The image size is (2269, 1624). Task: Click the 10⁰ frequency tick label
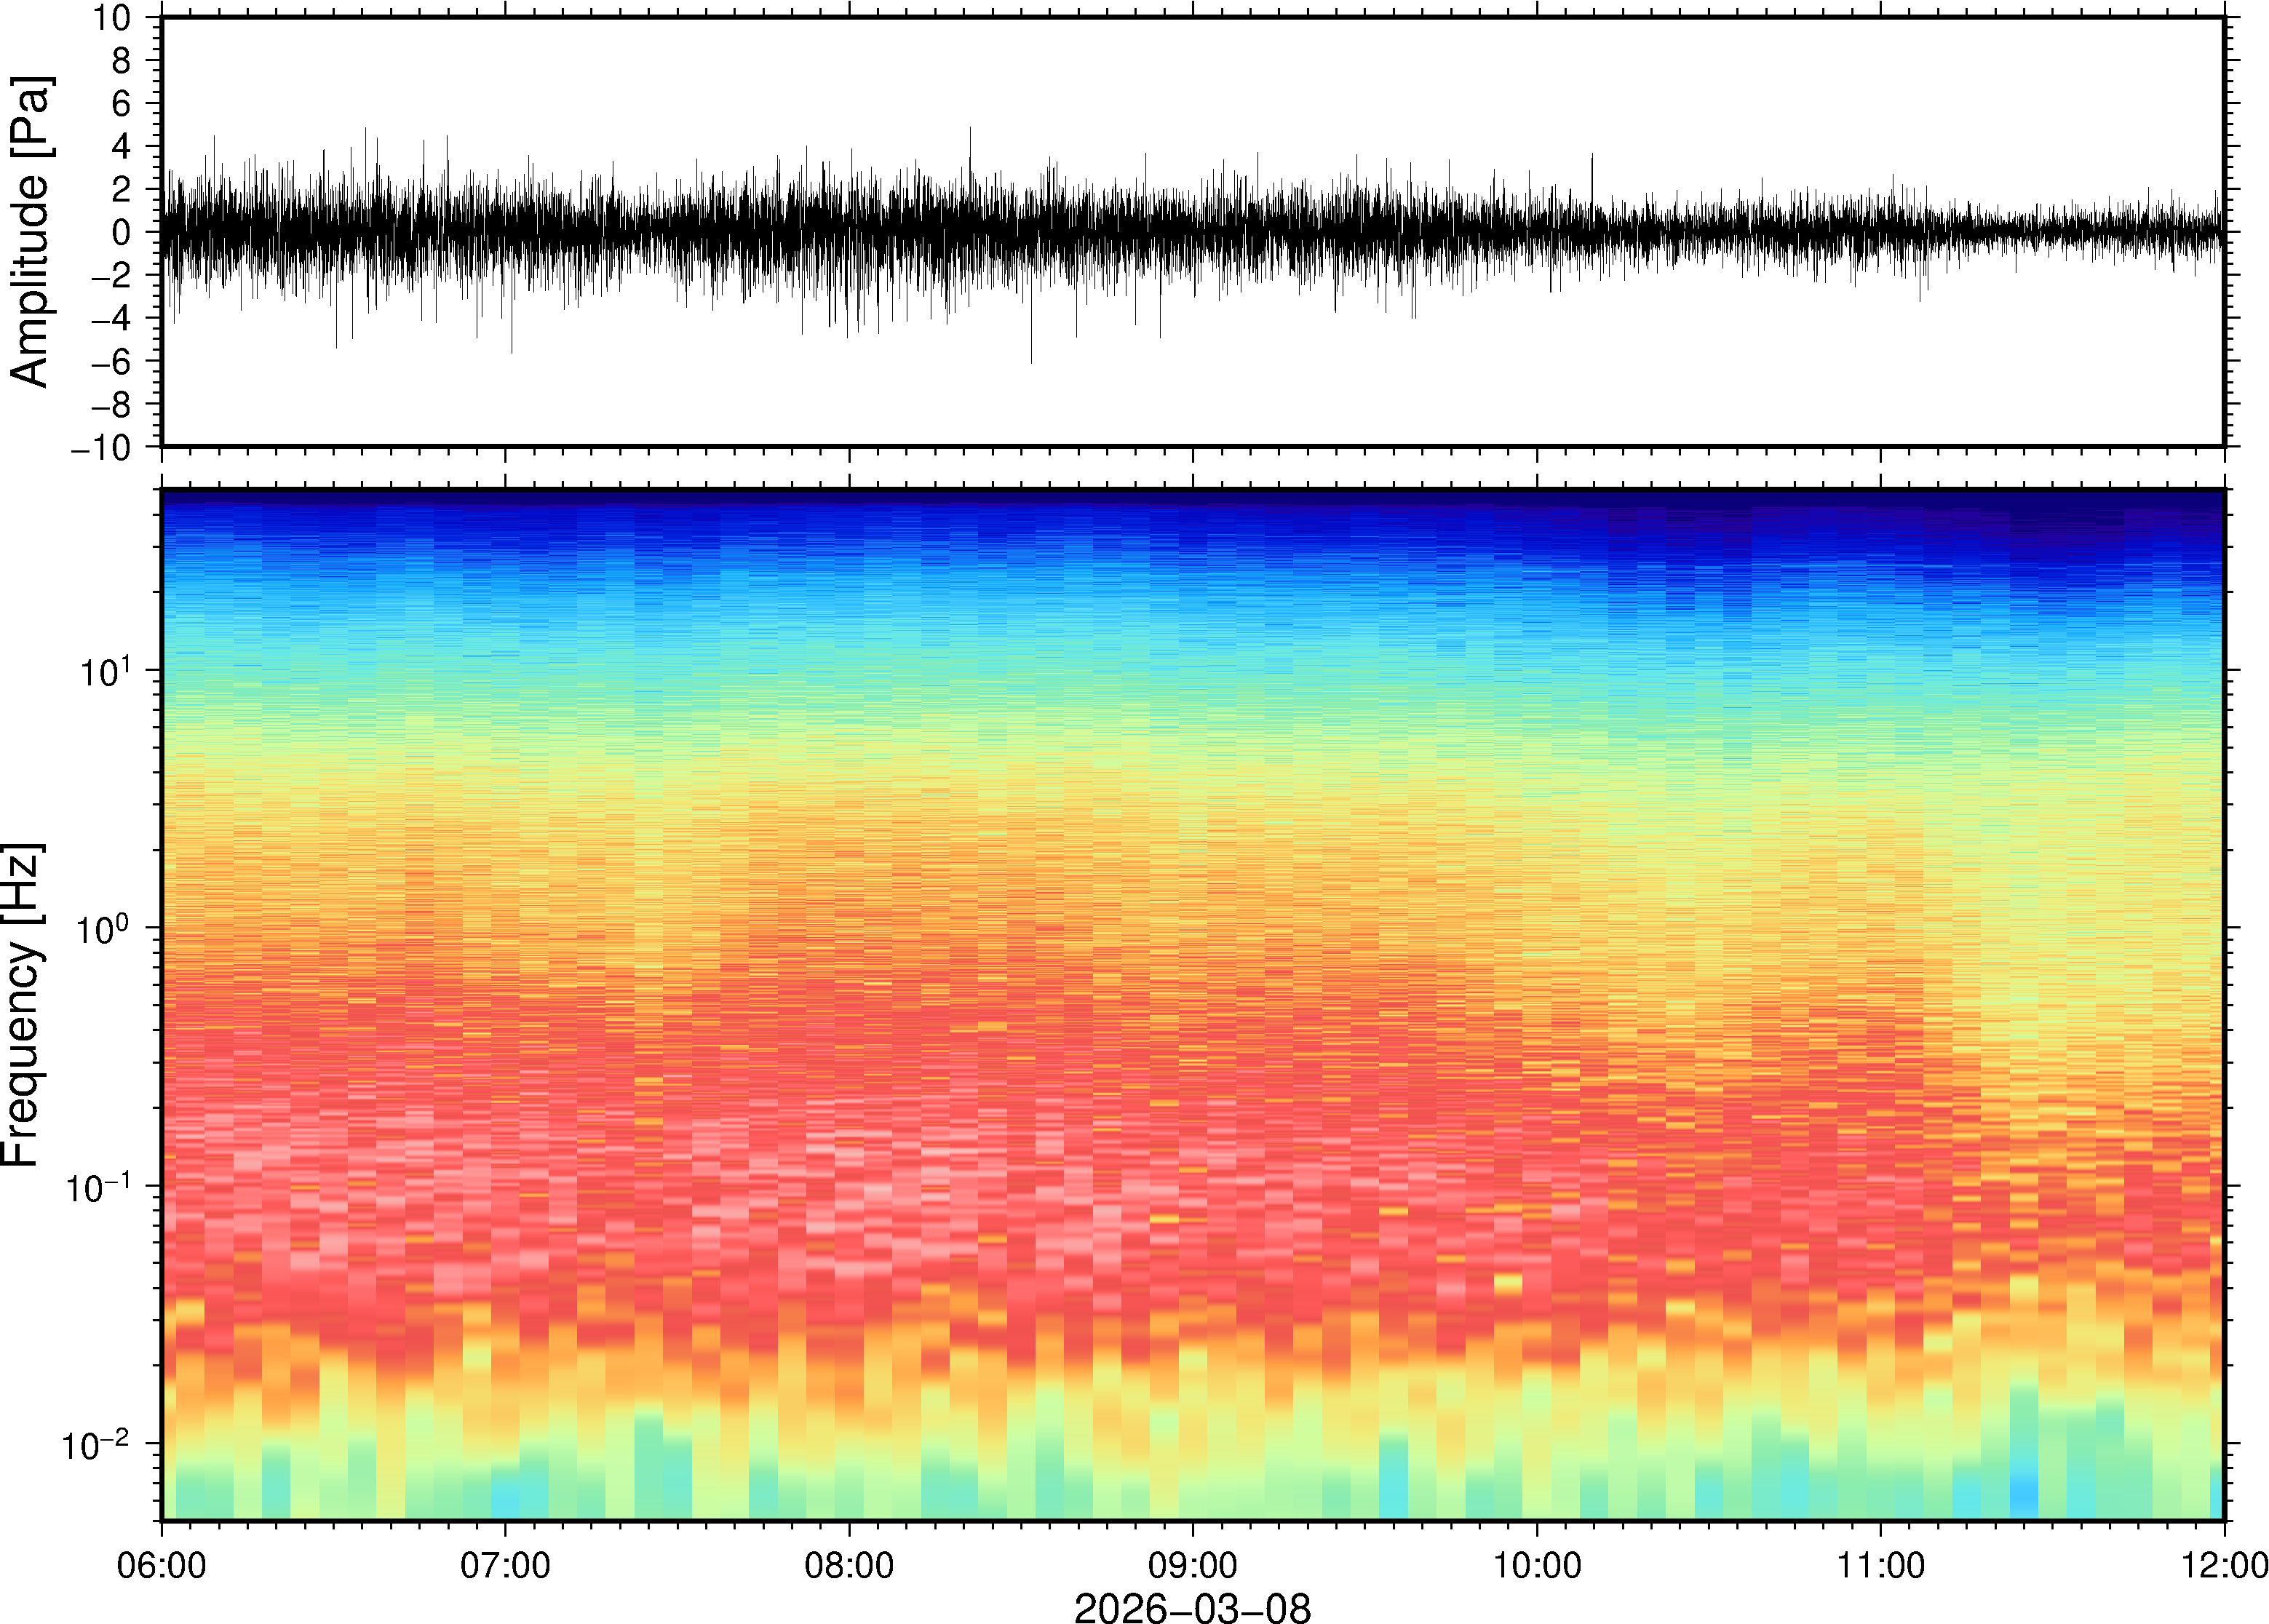click(x=104, y=930)
